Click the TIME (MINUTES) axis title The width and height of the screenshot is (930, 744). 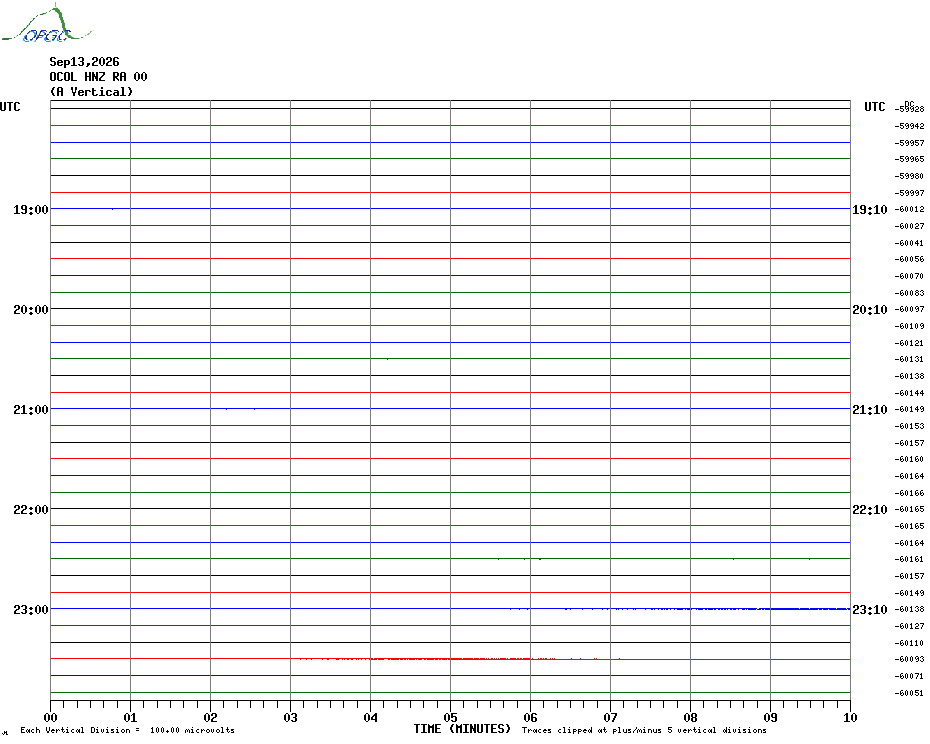pyautogui.click(x=462, y=729)
